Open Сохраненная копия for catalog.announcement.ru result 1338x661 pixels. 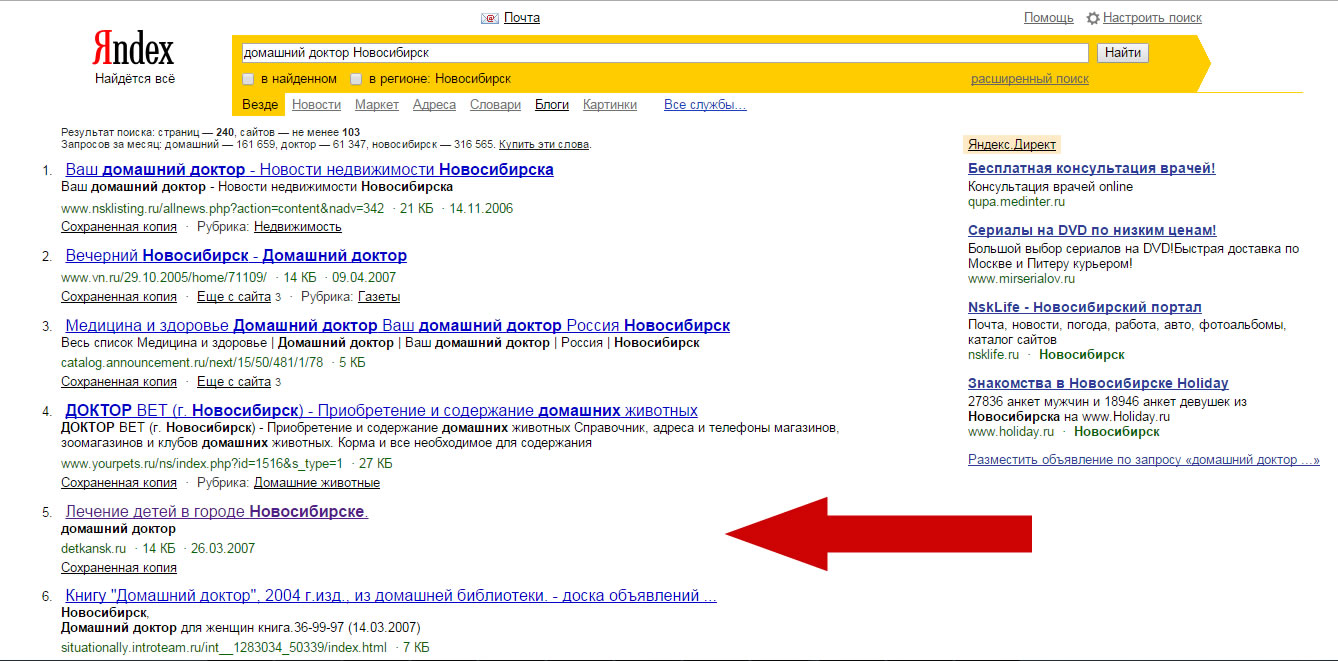tap(119, 382)
